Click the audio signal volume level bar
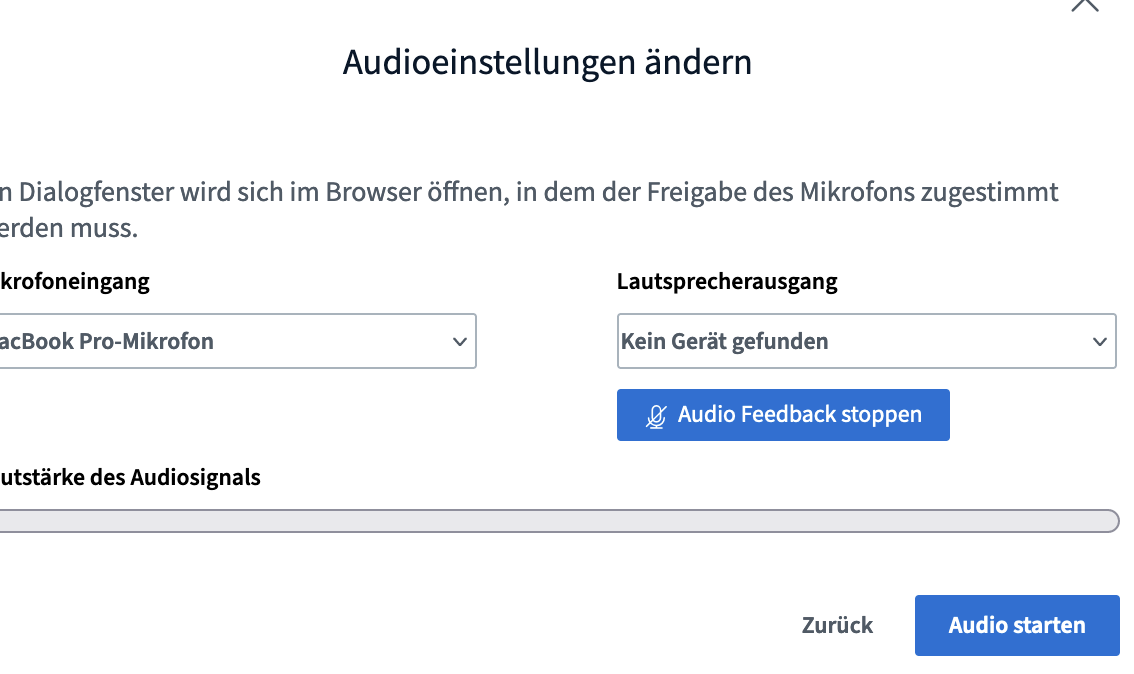Image resolution: width=1134 pixels, height=674 pixels. [x=560, y=520]
